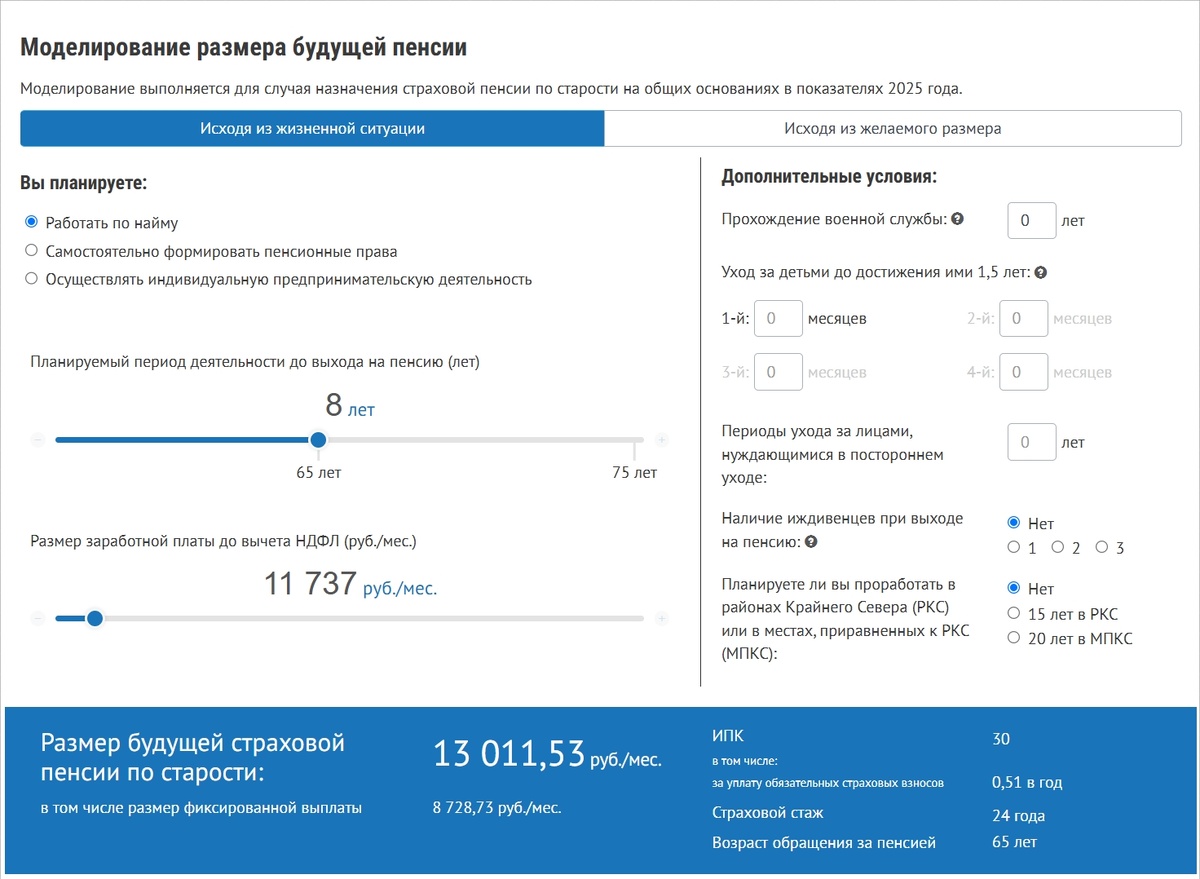Select 'Работать по найму' option
Viewport: 1200px width, 879px height.
tap(31, 222)
